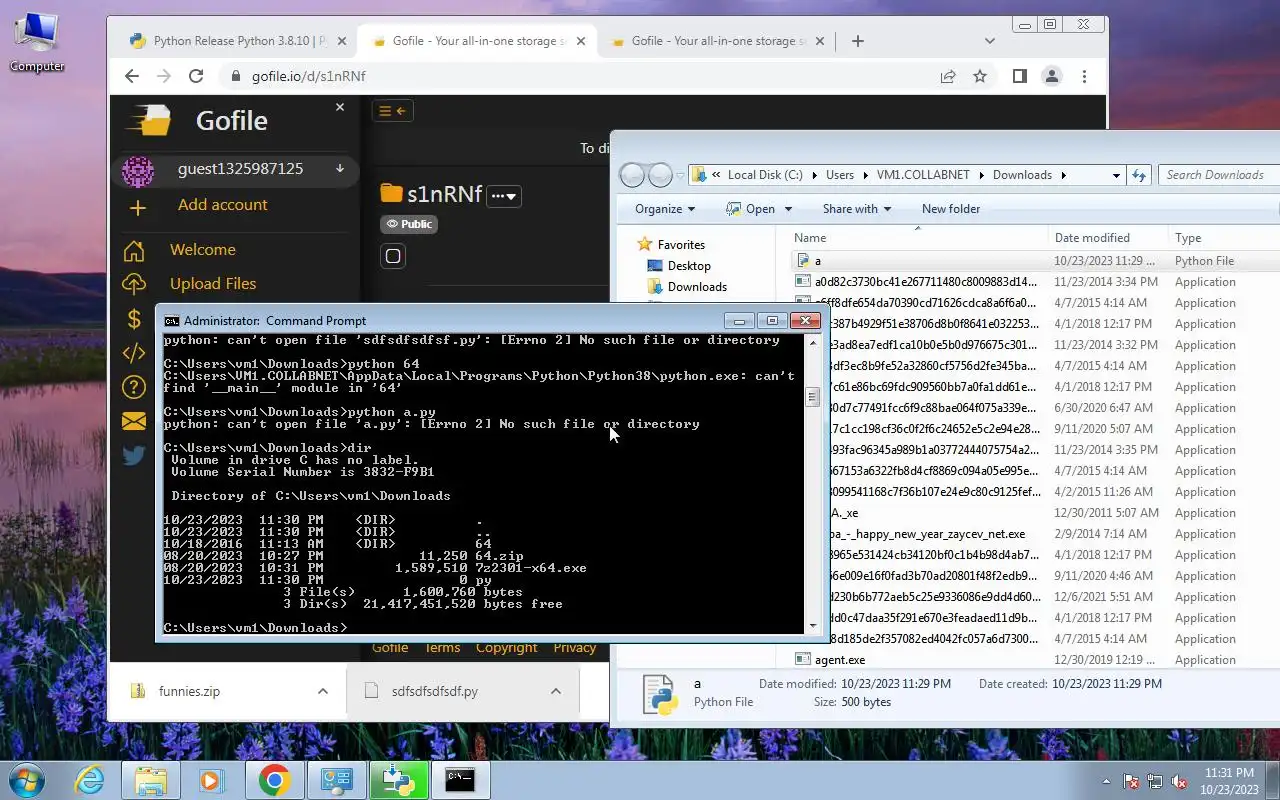This screenshot has height=800, width=1280.
Task: Open the Computer desktop icon
Action: tap(37, 42)
